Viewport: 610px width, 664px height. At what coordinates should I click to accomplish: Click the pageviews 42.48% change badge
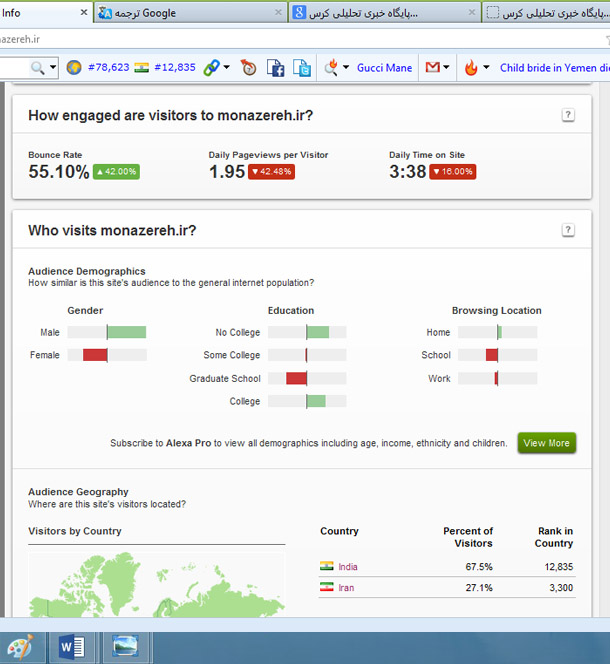point(271,172)
